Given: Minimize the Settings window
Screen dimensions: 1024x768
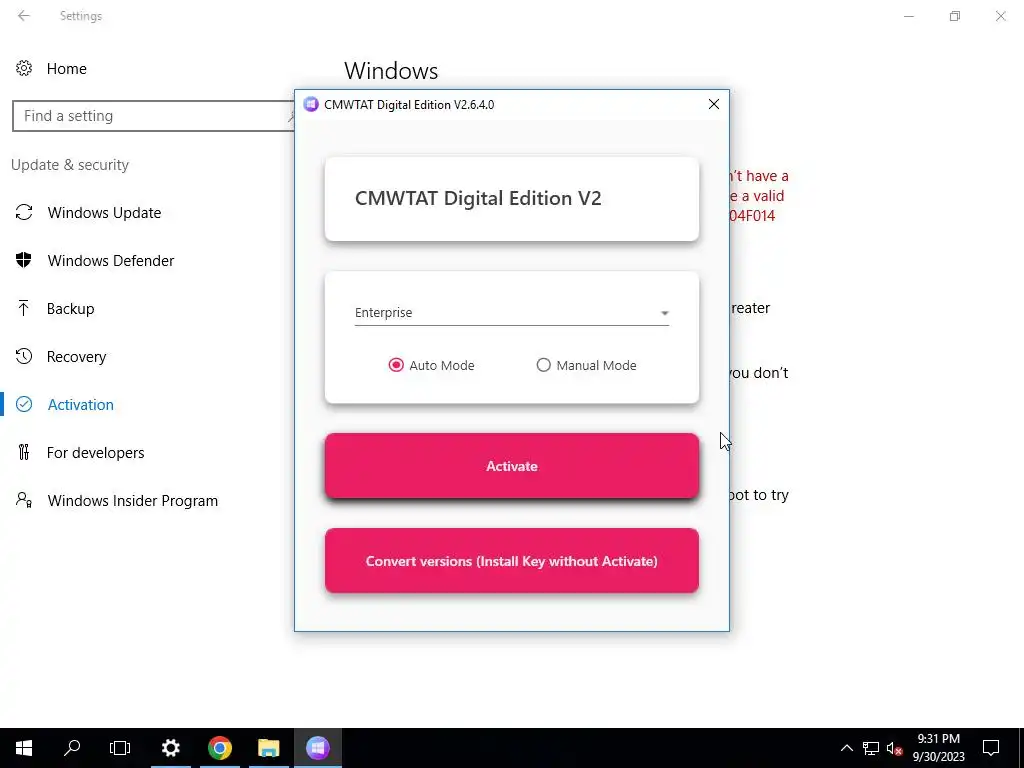Looking at the screenshot, I should (908, 16).
